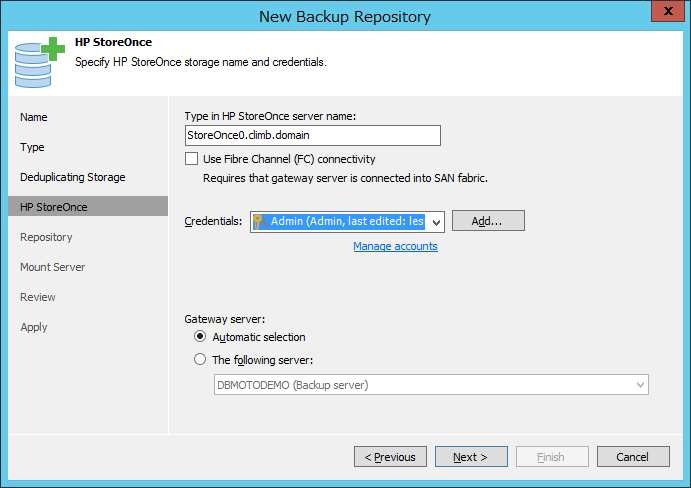Click the Add... credentials button
This screenshot has width=691, height=488.
[x=488, y=221]
